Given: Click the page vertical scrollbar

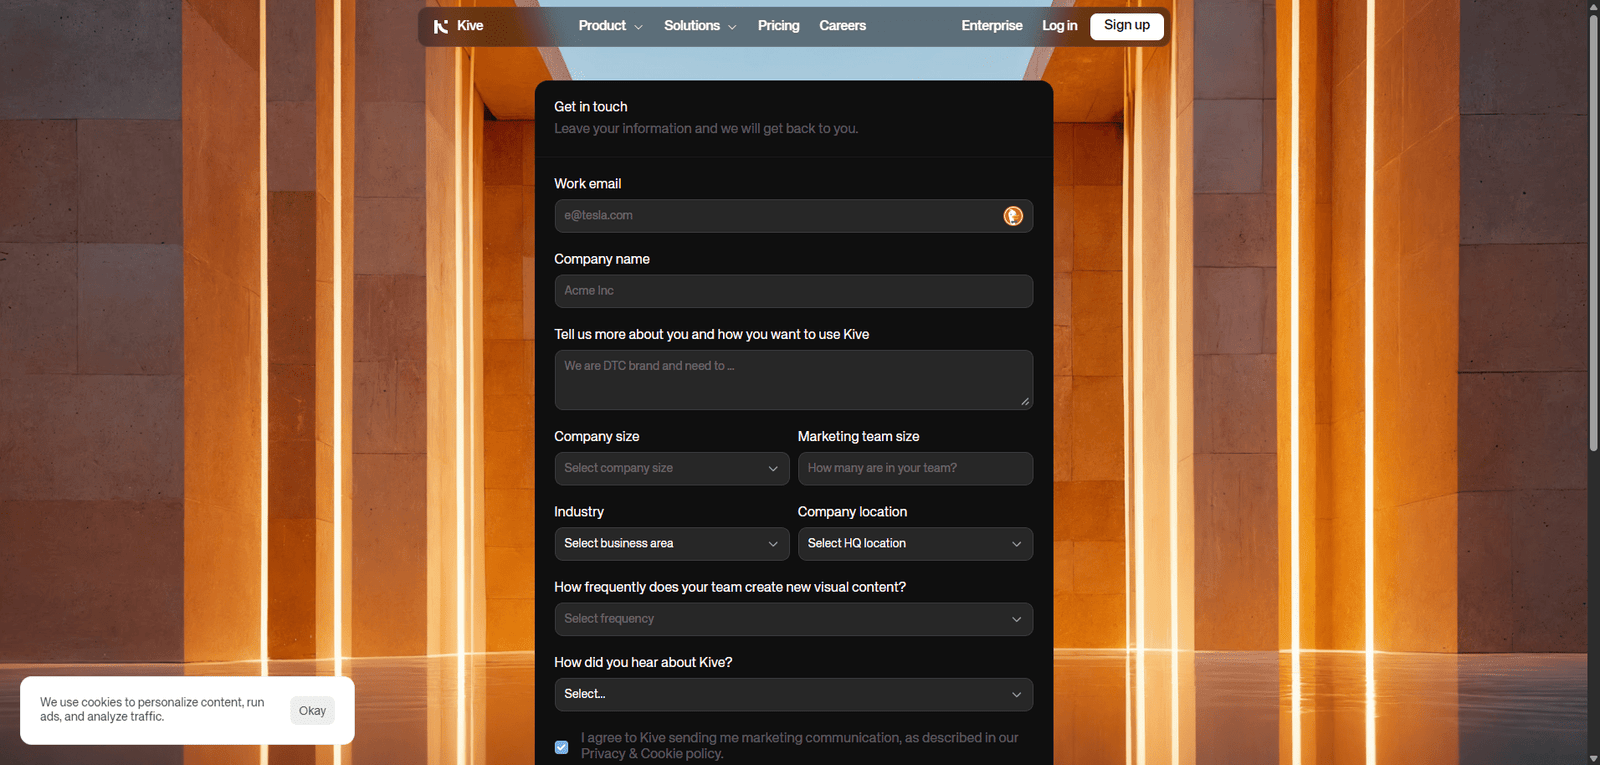Looking at the screenshot, I should 1593,300.
